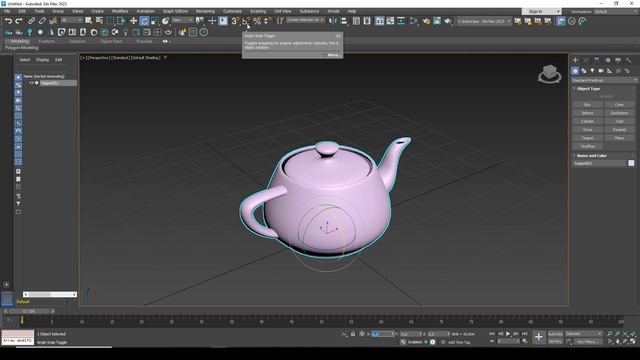This screenshot has width=640, height=360.
Task: Go to the start frame button
Action: (492, 334)
